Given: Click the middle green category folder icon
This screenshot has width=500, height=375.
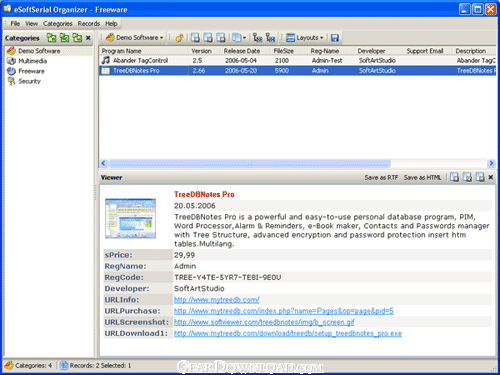Looking at the screenshot, I should tap(64, 38).
